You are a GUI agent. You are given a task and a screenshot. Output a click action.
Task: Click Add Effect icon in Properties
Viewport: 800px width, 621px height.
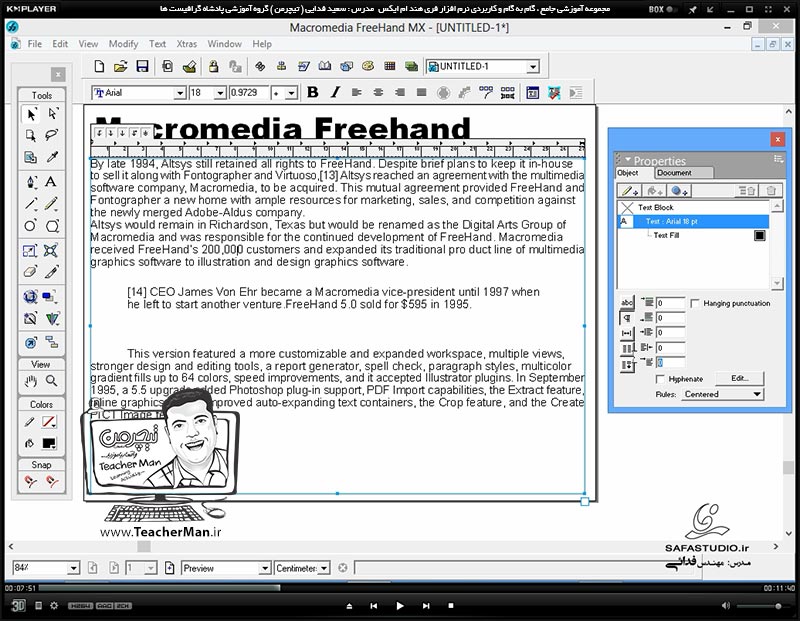coord(679,191)
